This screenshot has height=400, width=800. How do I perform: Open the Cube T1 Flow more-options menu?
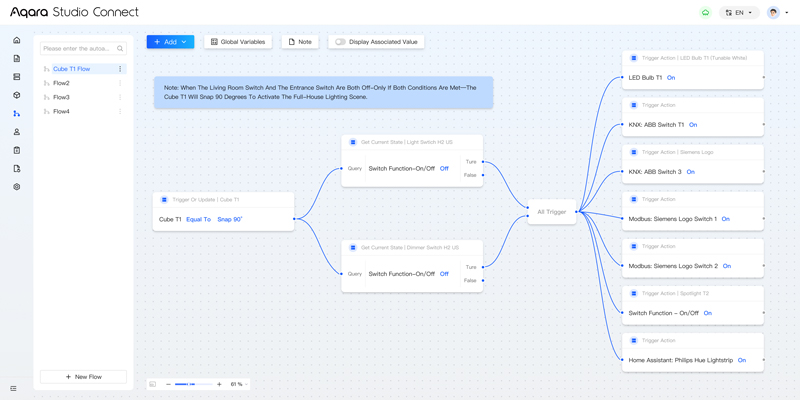pos(121,69)
